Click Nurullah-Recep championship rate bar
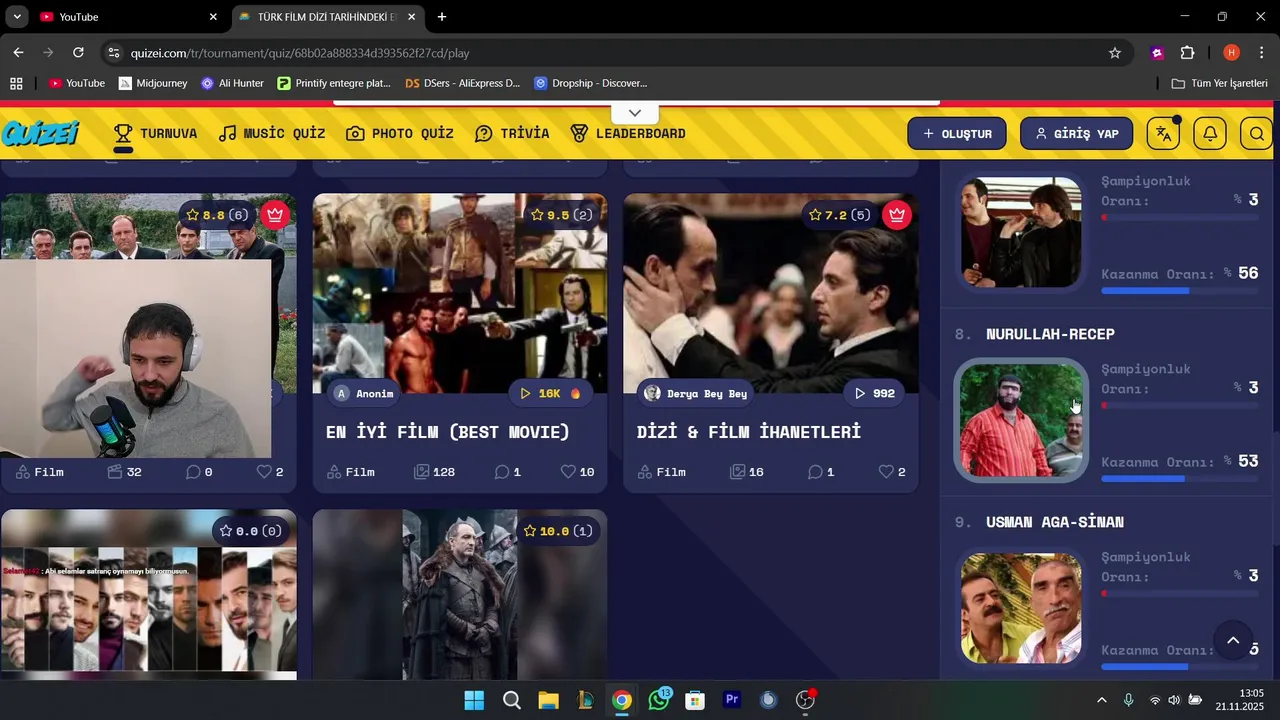This screenshot has height=720, width=1280. pos(1179,405)
